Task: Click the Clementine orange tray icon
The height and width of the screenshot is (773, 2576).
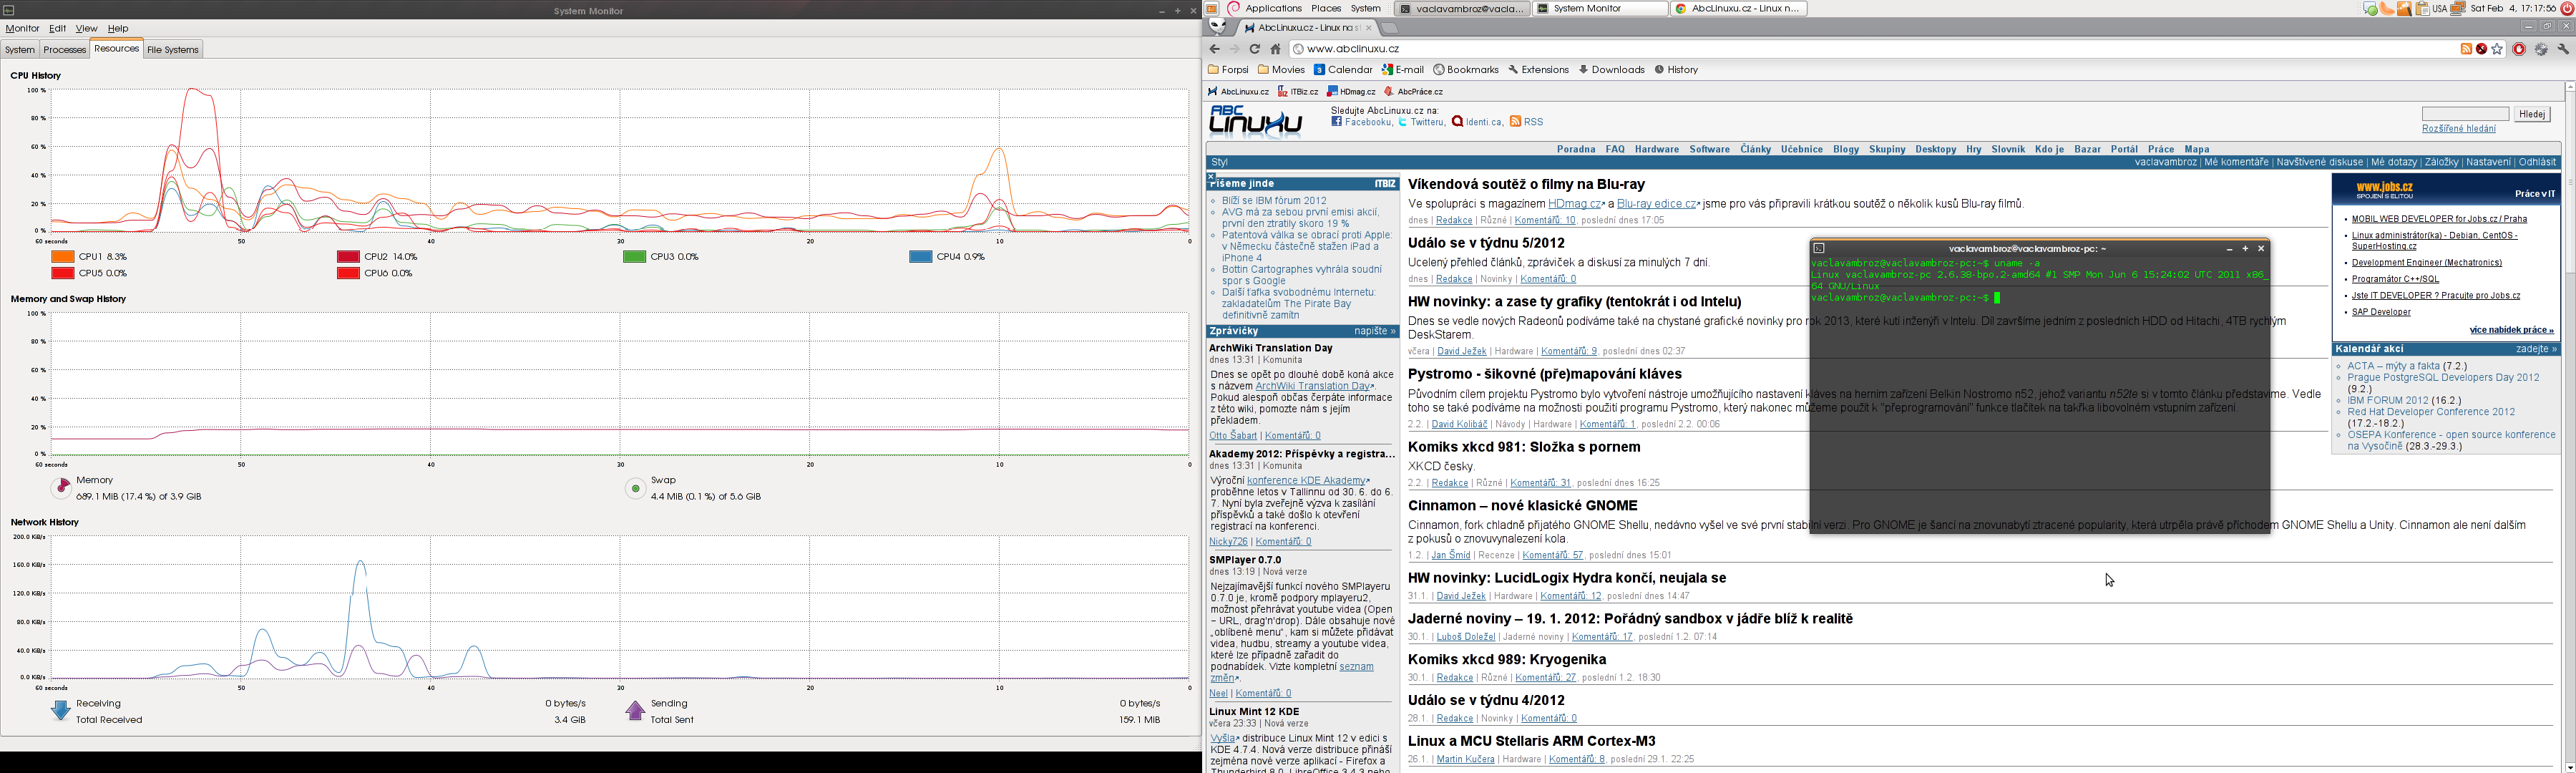Action: pyautogui.click(x=2387, y=9)
